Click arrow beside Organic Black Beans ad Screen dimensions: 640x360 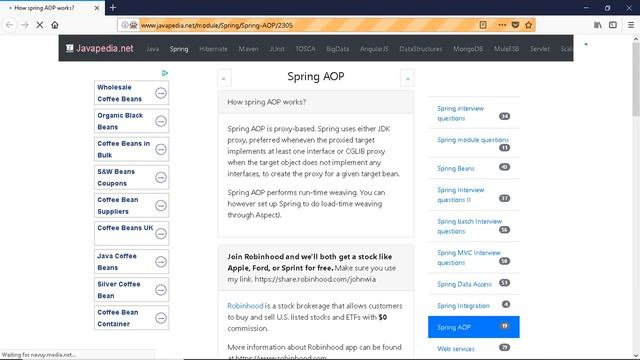click(x=161, y=121)
